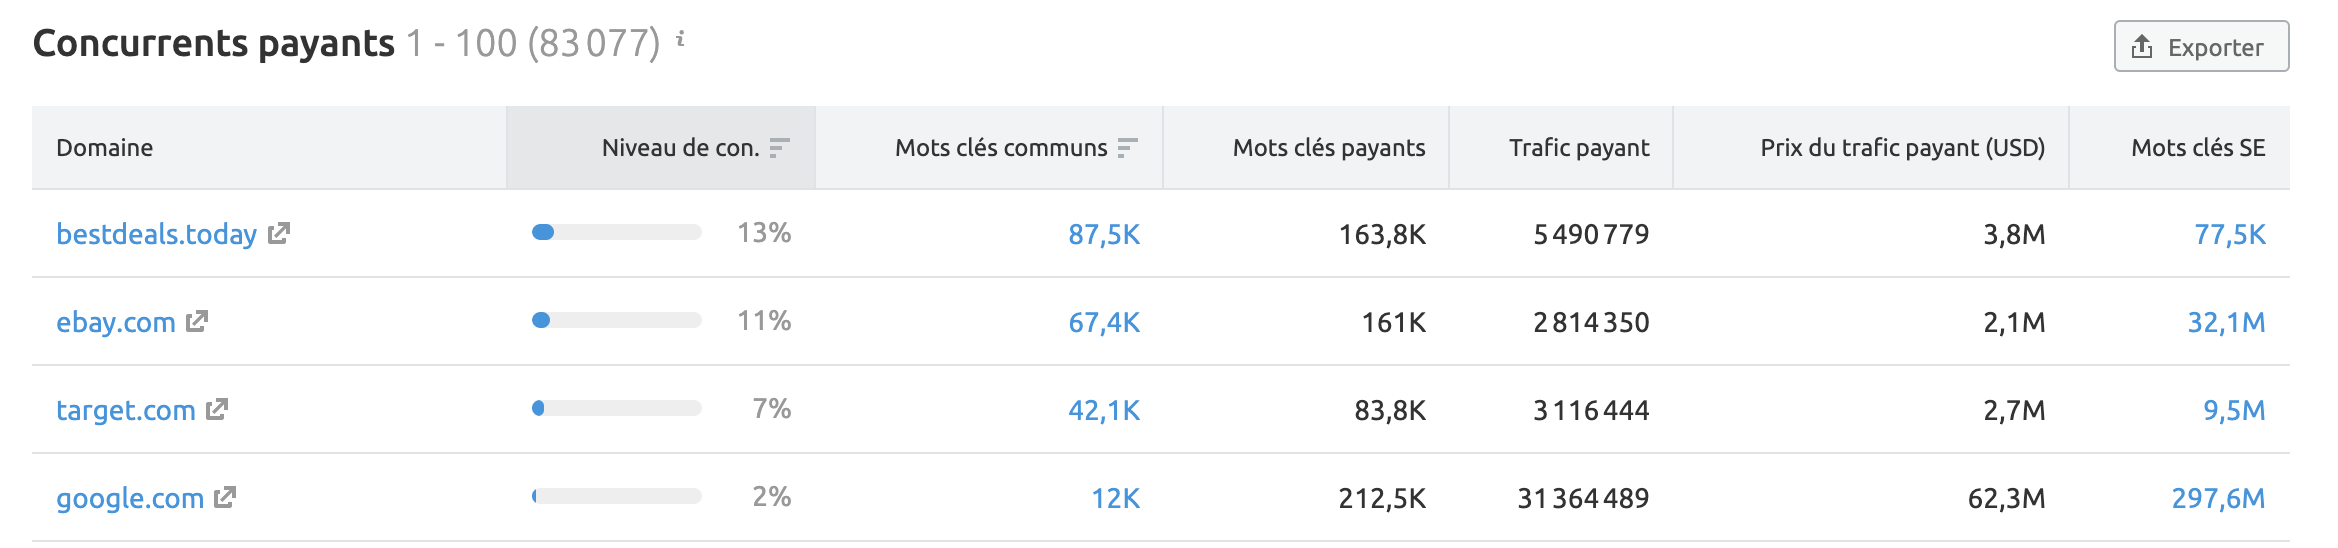Open 87,5K common keywords for bestdeals.today
This screenshot has height=548, width=2338.
(x=1103, y=234)
